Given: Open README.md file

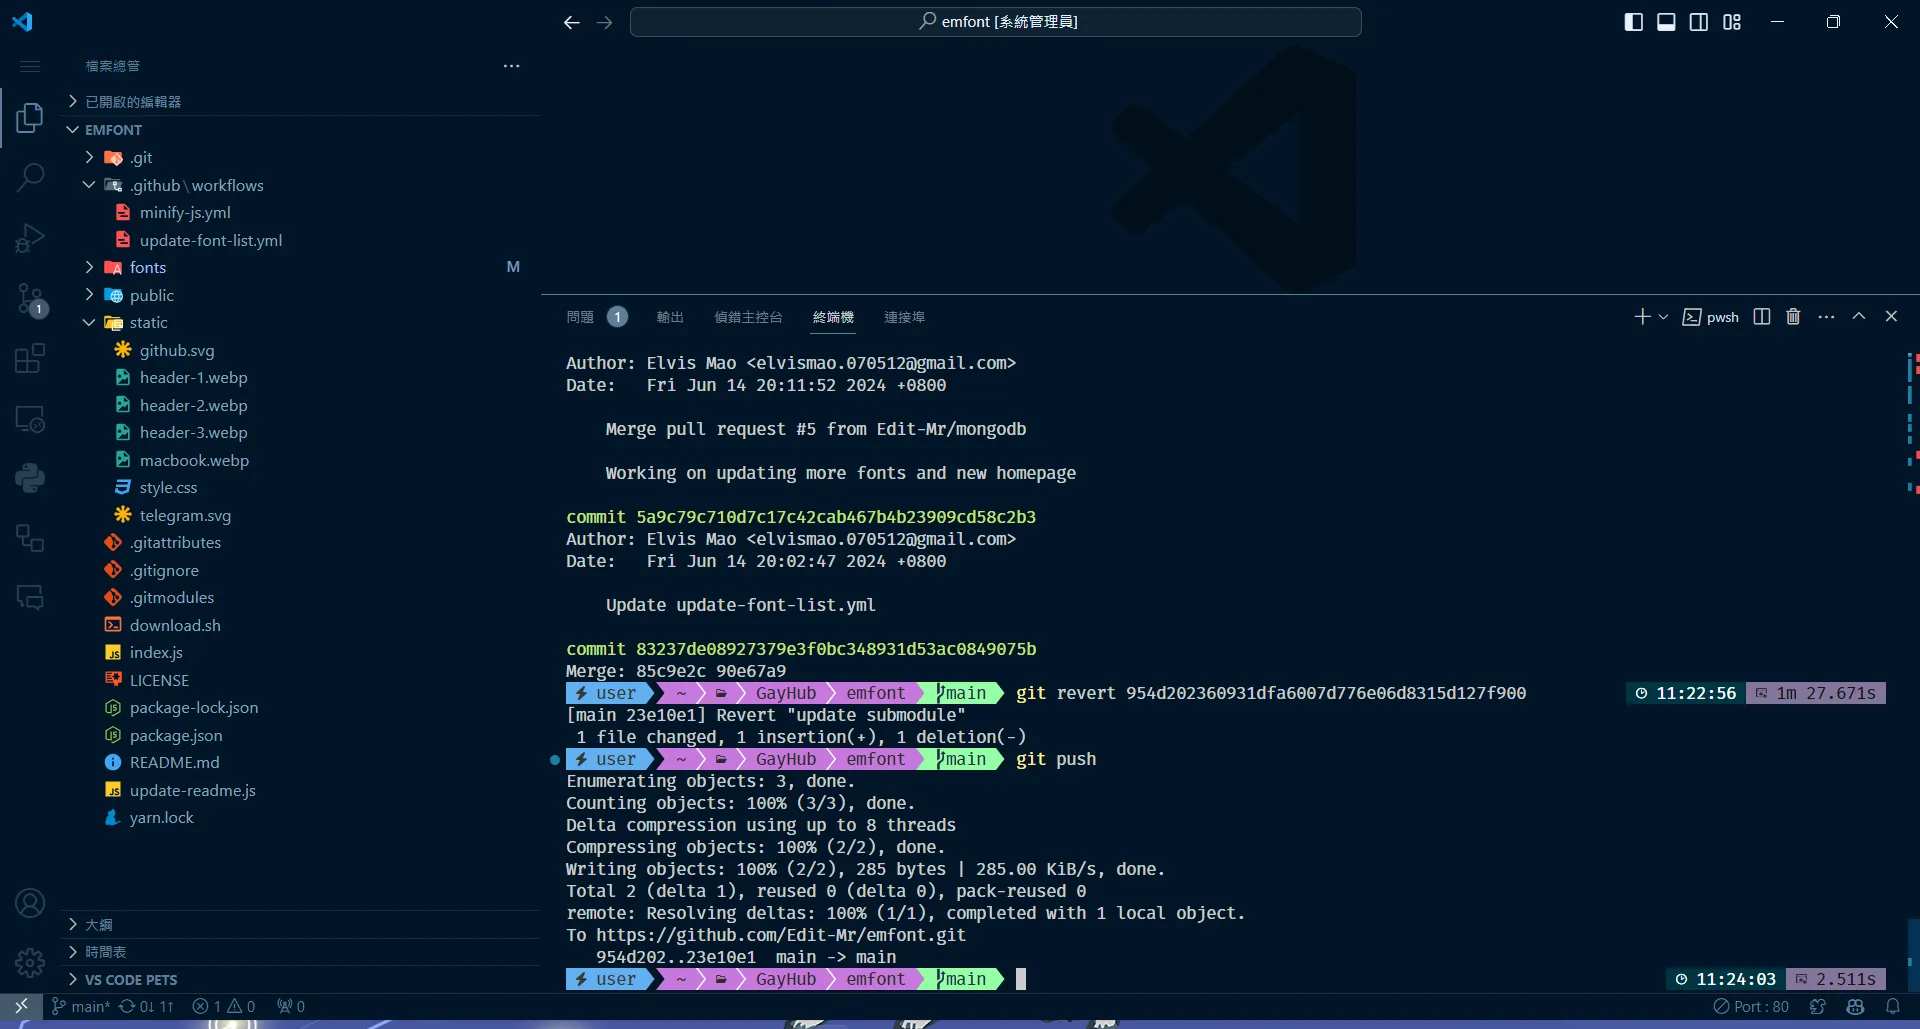Looking at the screenshot, I should point(300,763).
